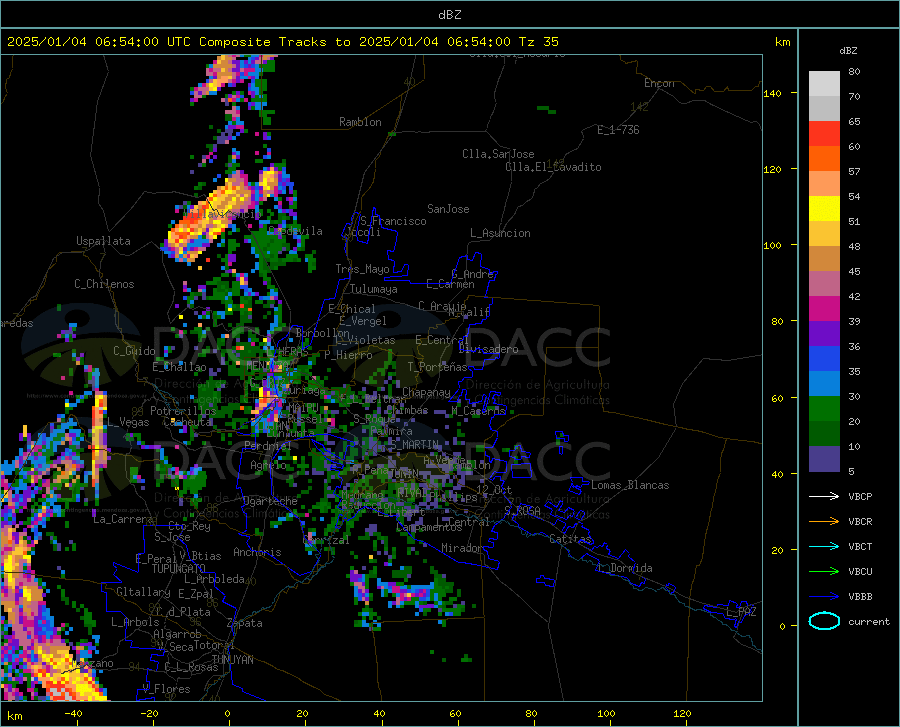Click the Tres_Mayo label

[362, 269]
